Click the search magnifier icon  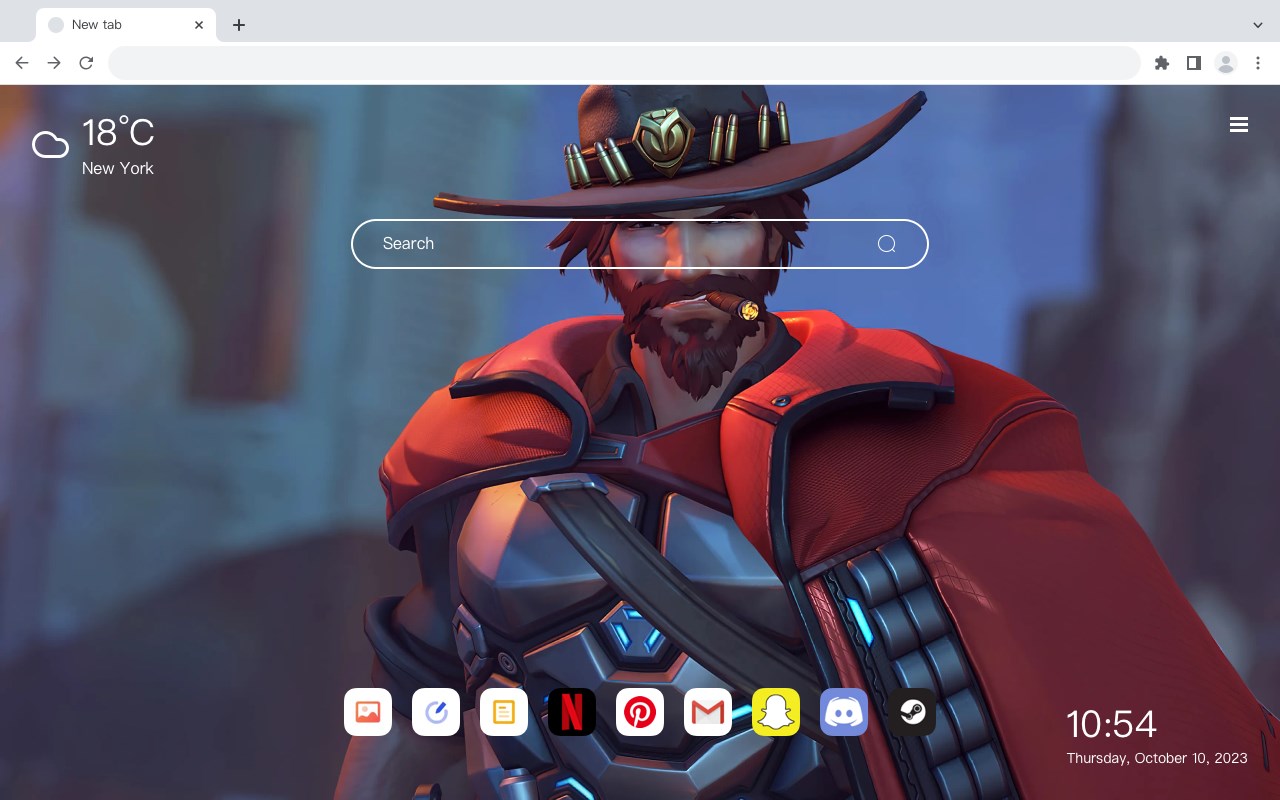pos(886,244)
